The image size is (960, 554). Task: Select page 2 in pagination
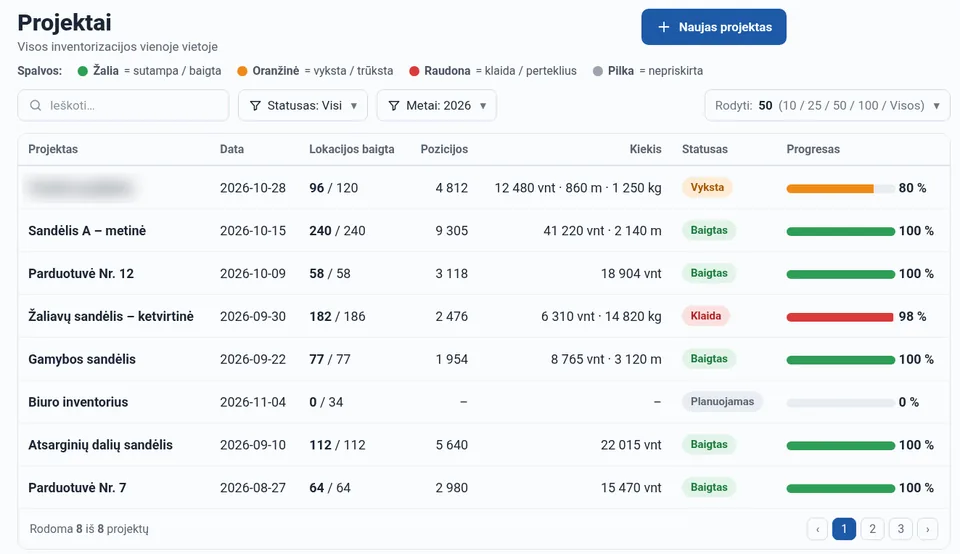pos(872,529)
